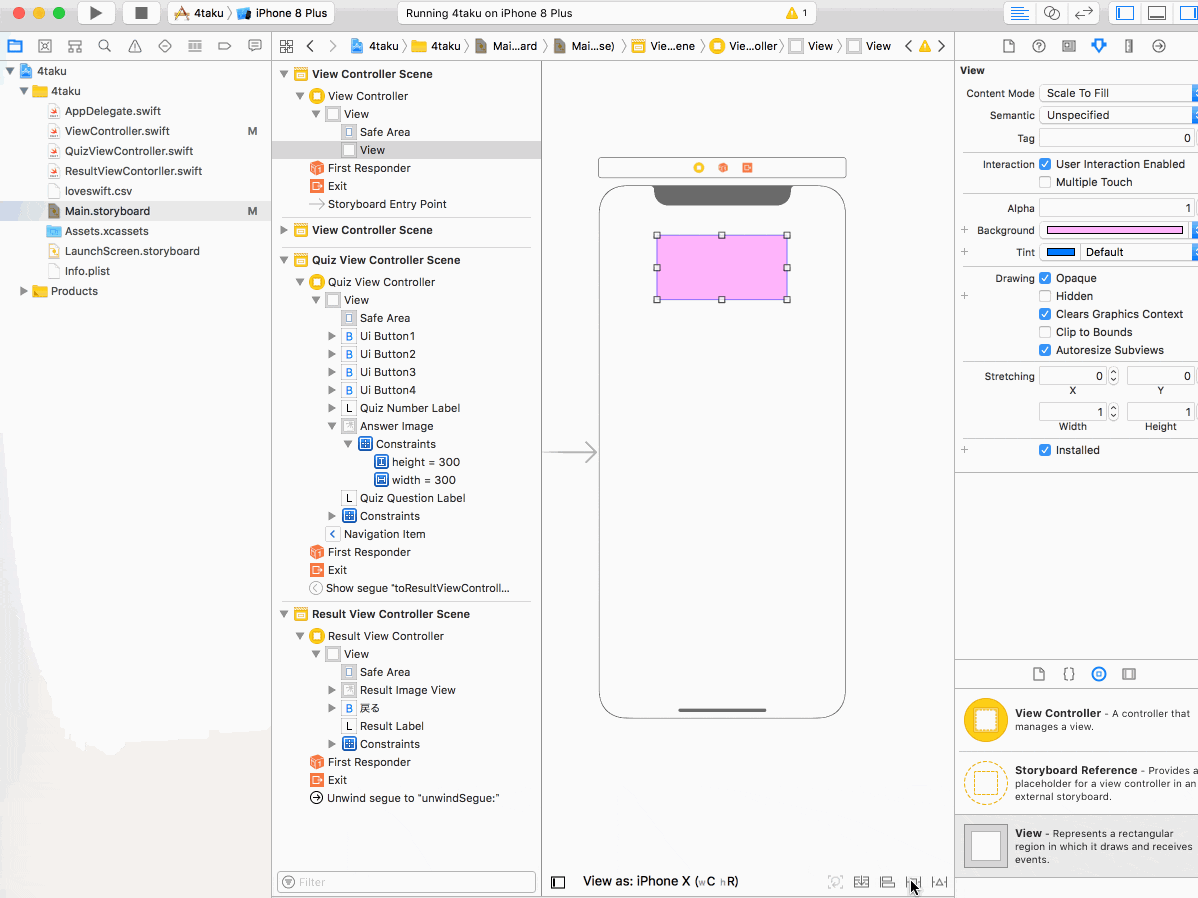The width and height of the screenshot is (1198, 898).
Task: Open the Issue navigator warning icon
Action: pos(134,46)
